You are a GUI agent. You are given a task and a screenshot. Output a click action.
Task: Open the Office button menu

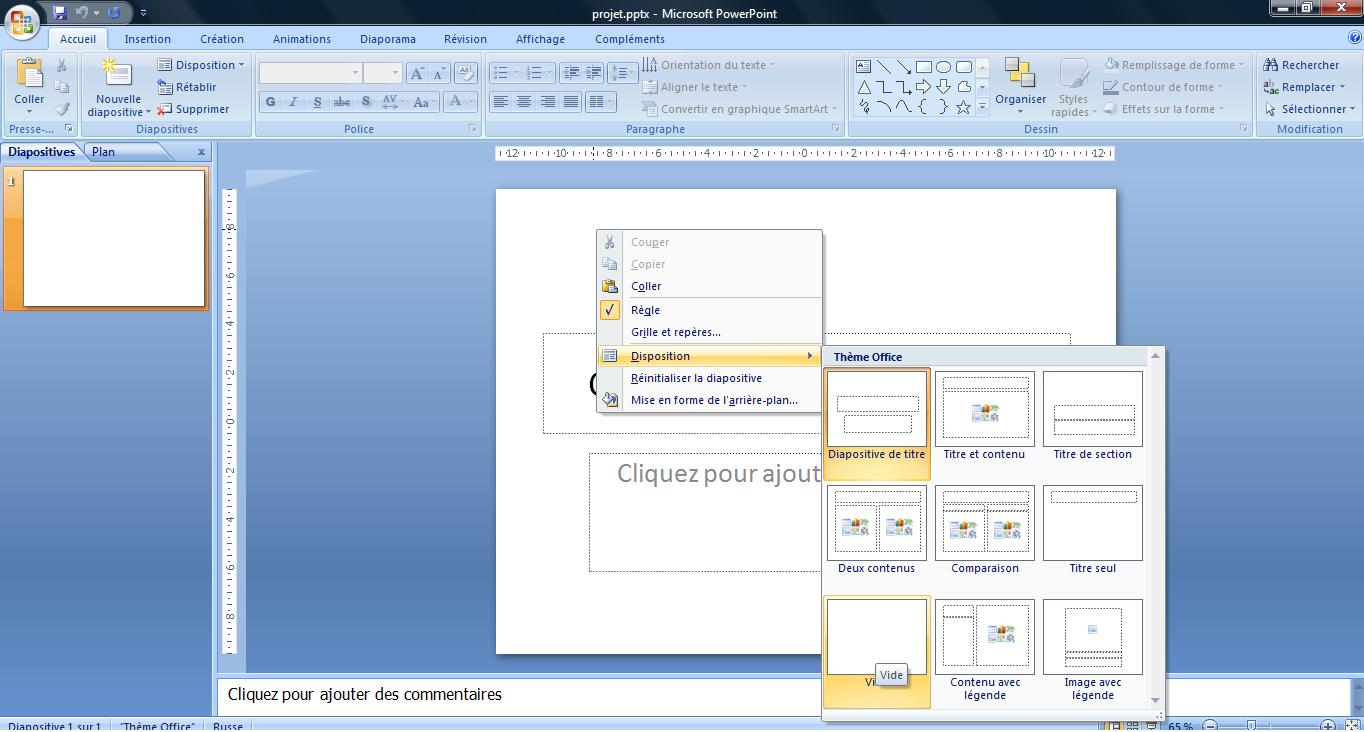coord(22,22)
